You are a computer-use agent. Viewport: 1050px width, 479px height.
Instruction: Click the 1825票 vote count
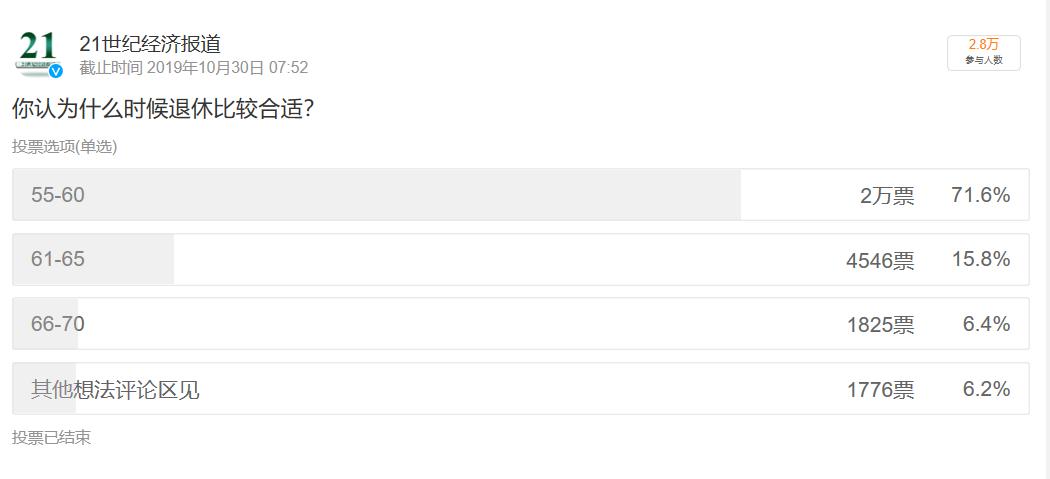[879, 325]
